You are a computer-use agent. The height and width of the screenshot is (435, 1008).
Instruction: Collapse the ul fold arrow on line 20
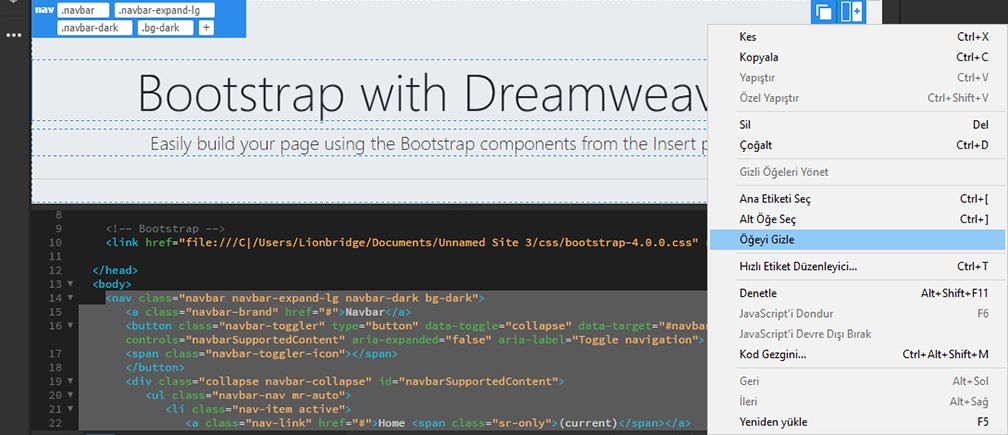(70, 395)
